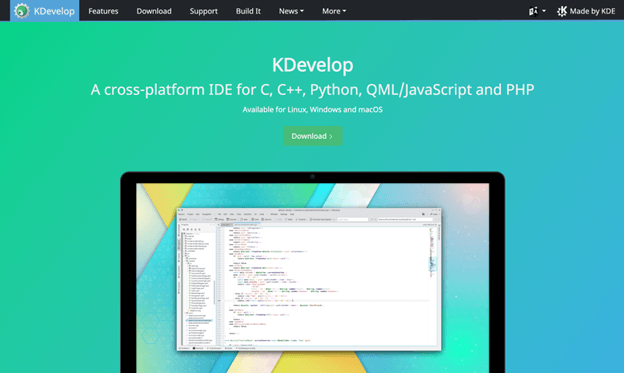Screen dimensions: 624x373
Task: Click the 'Available for Linux, Windows and macOS' text
Action: coord(312,109)
